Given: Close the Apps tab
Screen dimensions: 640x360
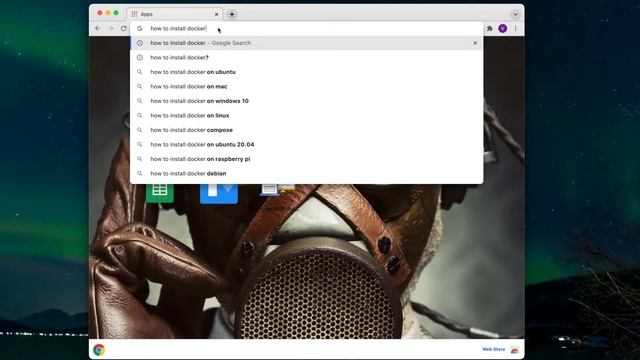Looking at the screenshot, I should 216,14.
